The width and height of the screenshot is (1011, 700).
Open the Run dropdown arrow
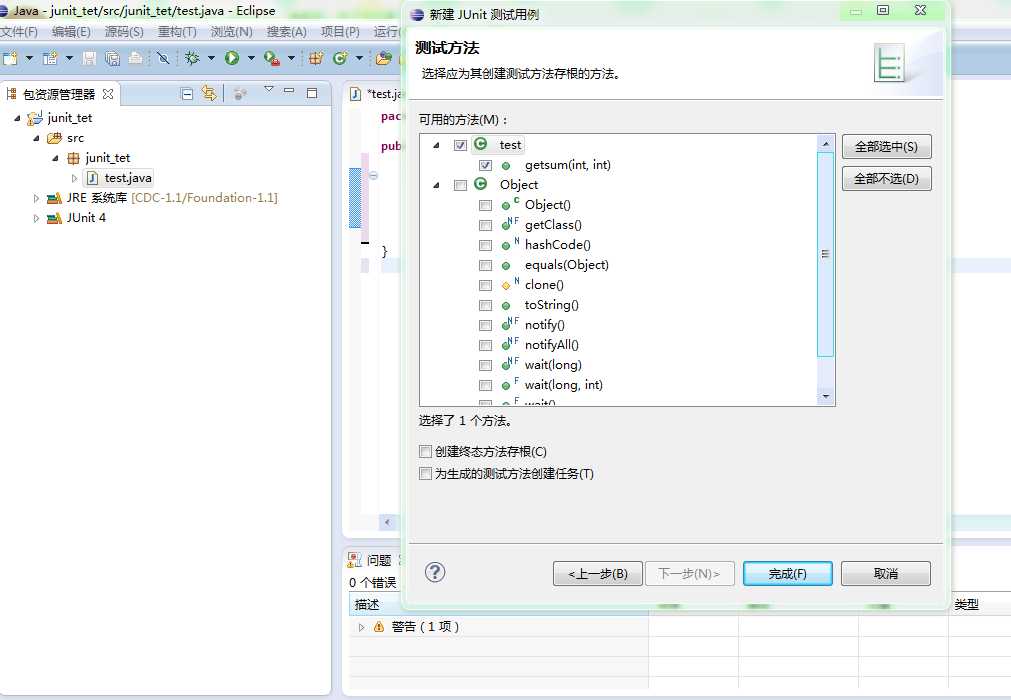251,59
